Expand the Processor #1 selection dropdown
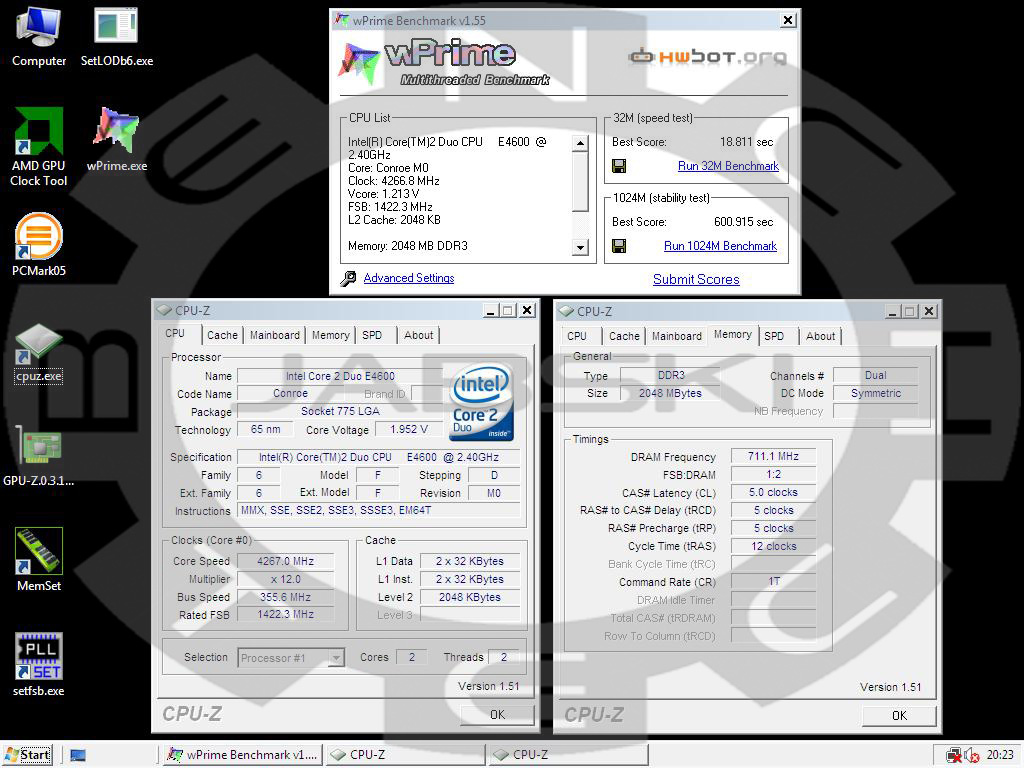 336,658
